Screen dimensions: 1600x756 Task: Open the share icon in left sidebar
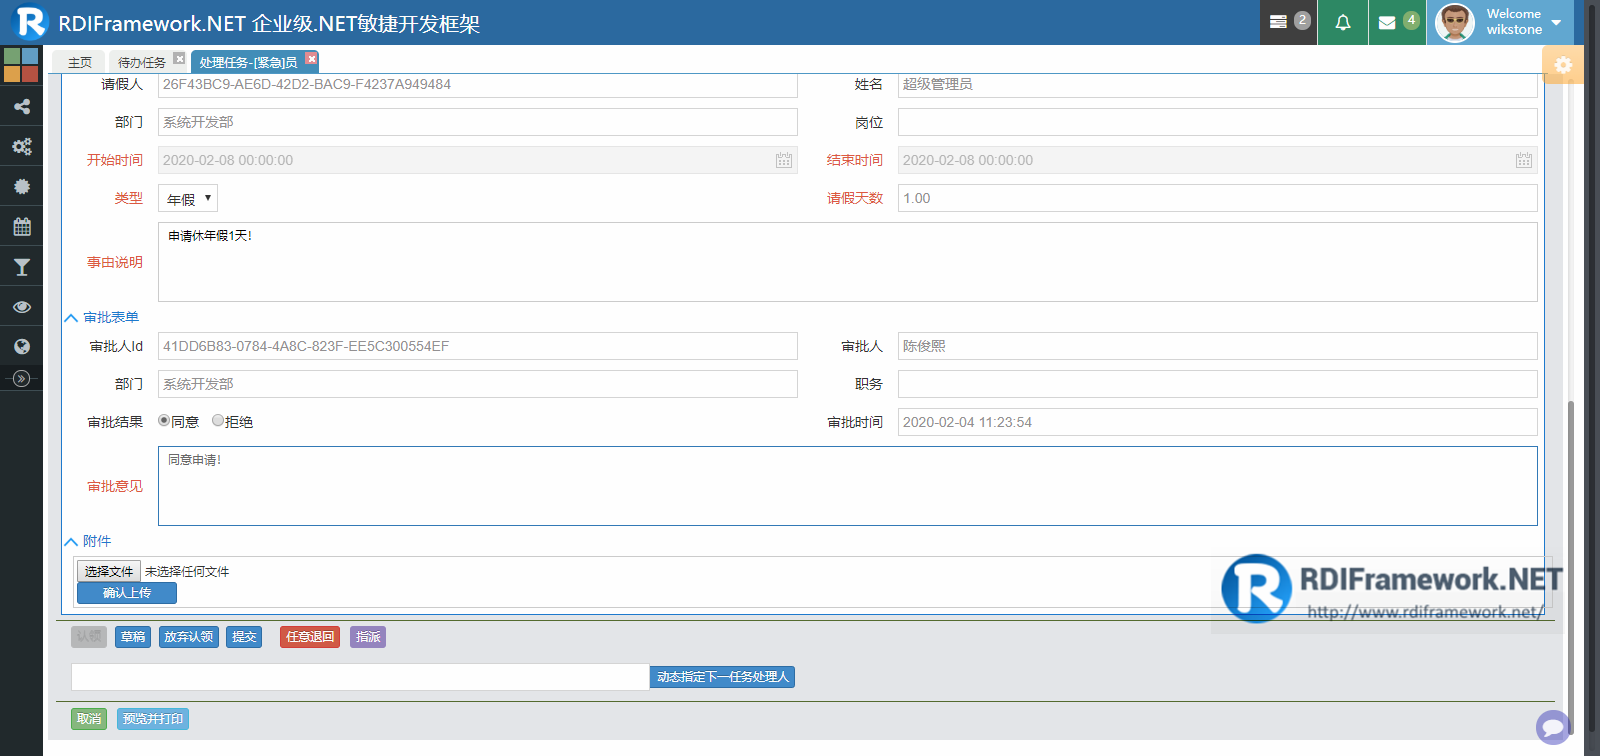(x=21, y=107)
